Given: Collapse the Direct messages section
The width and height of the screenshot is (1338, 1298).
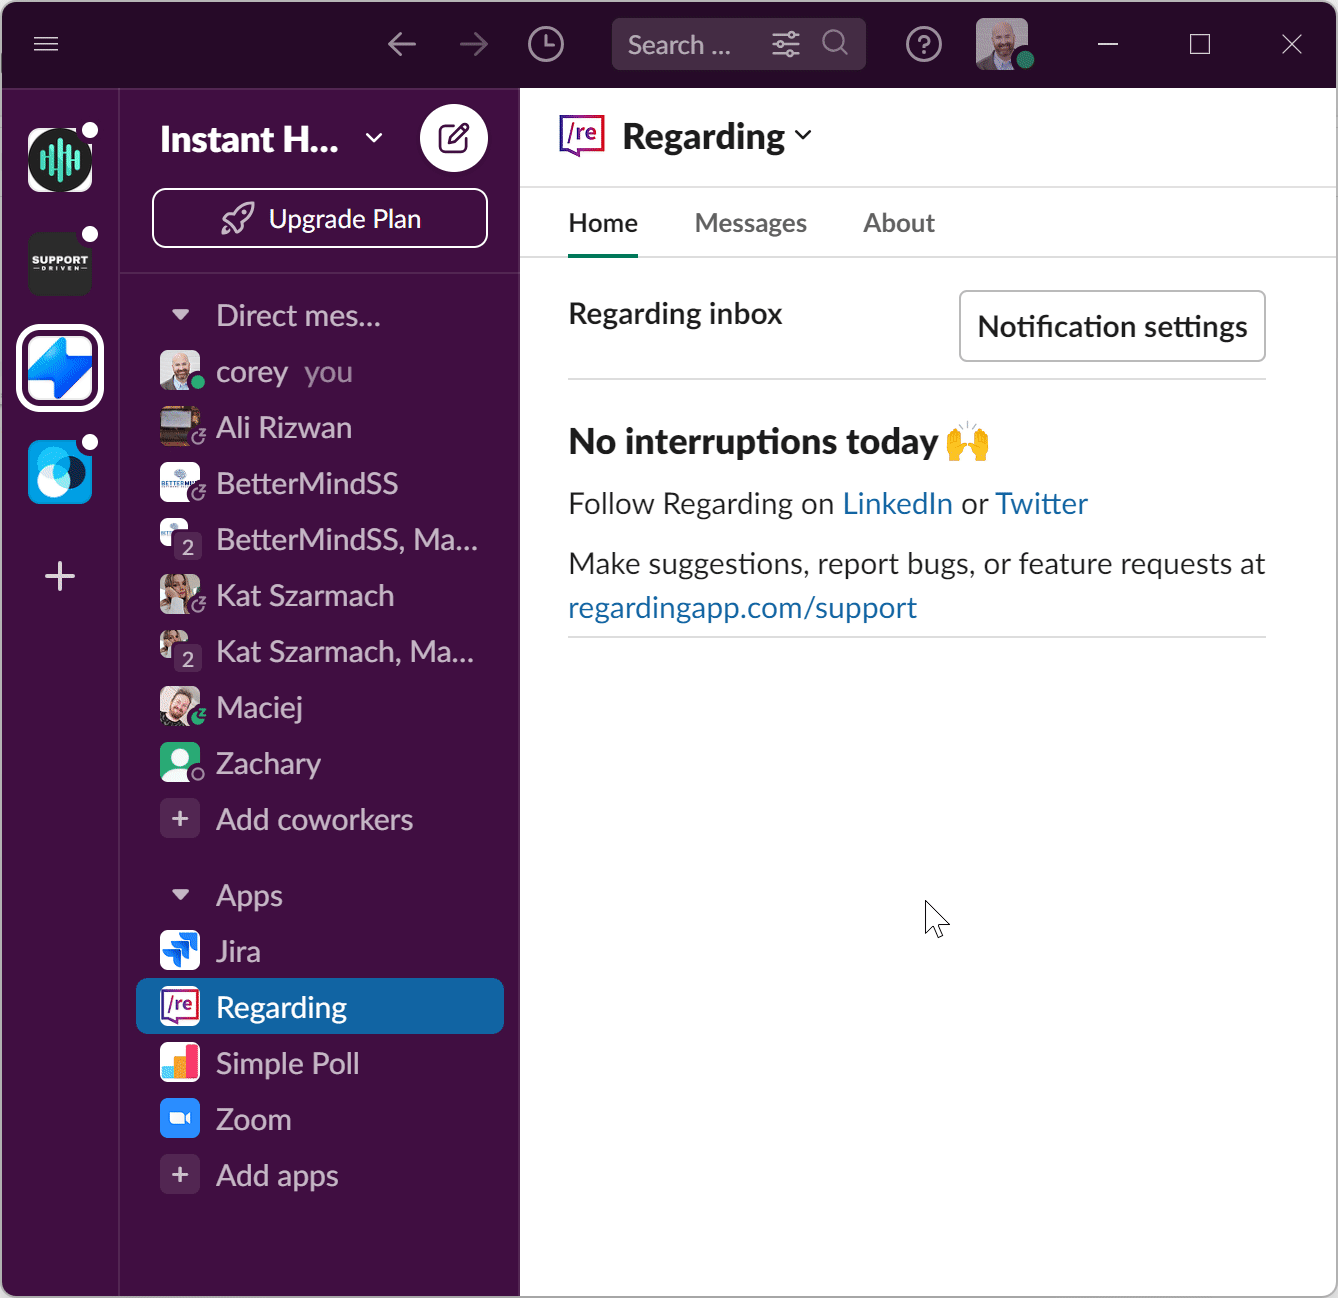Looking at the screenshot, I should point(181,315).
